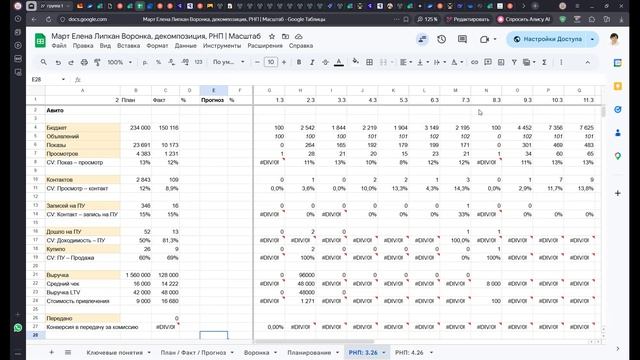640x360 pixels.
Task: Open zoom 100% dropdown
Action: point(120,62)
